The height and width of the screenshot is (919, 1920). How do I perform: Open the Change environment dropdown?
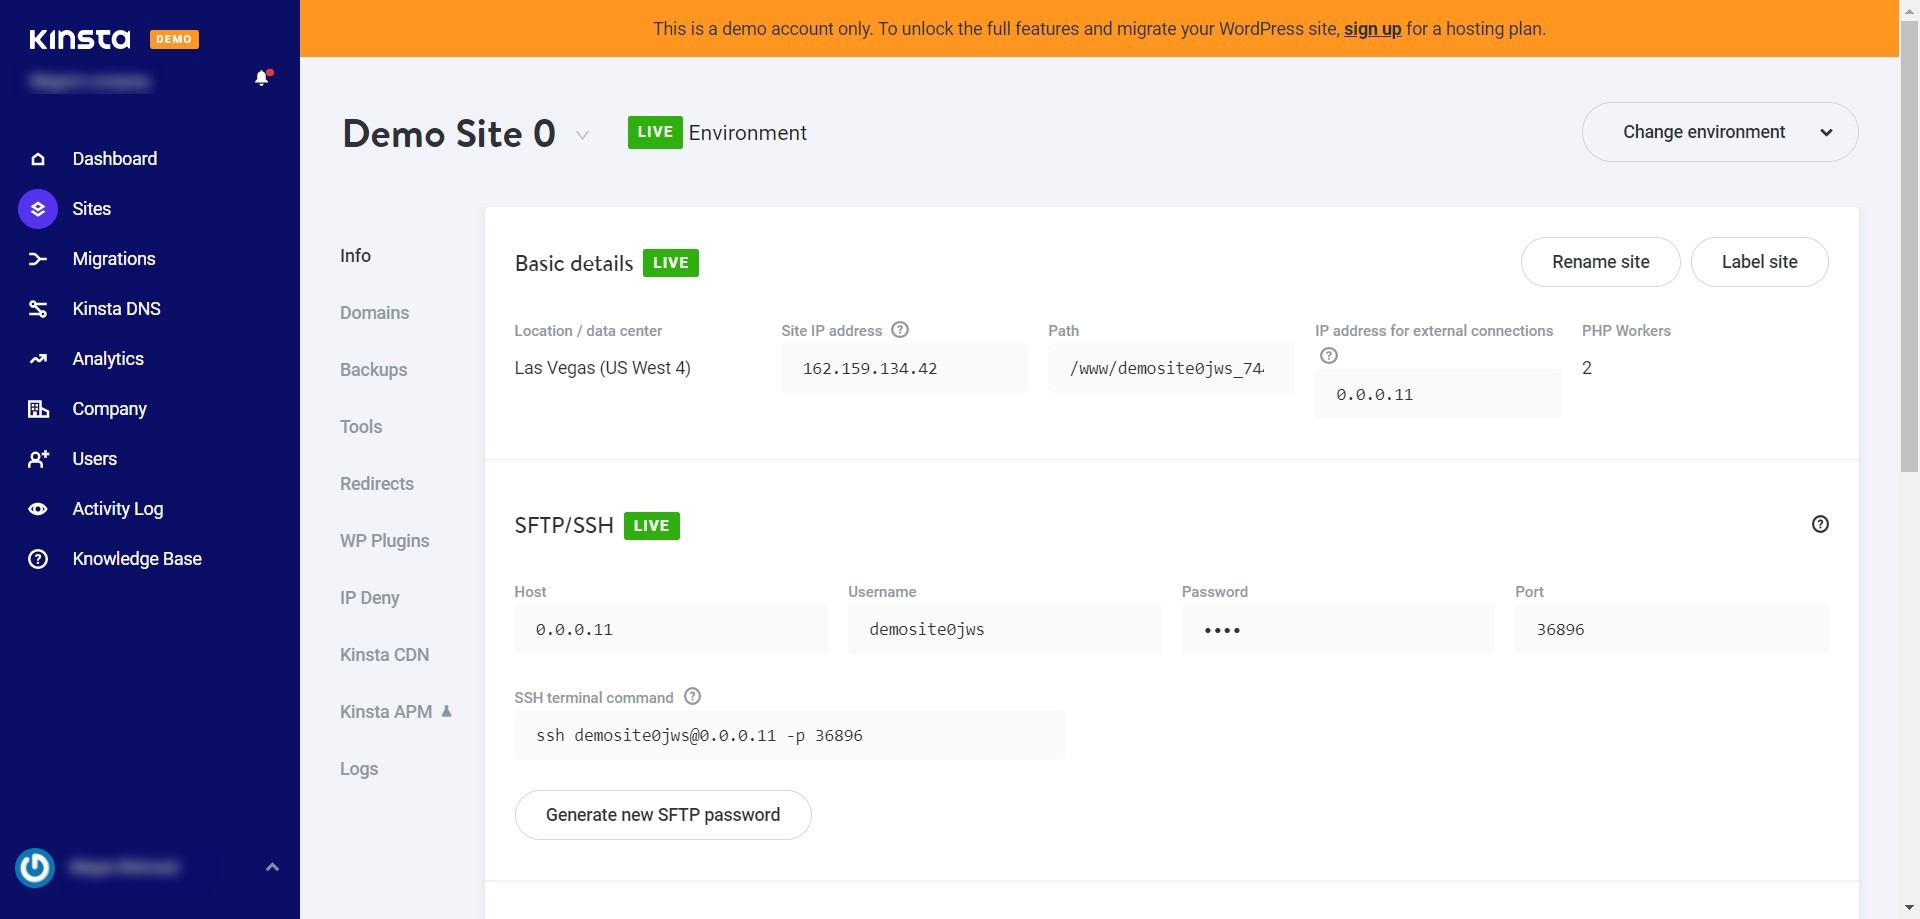(x=1720, y=132)
